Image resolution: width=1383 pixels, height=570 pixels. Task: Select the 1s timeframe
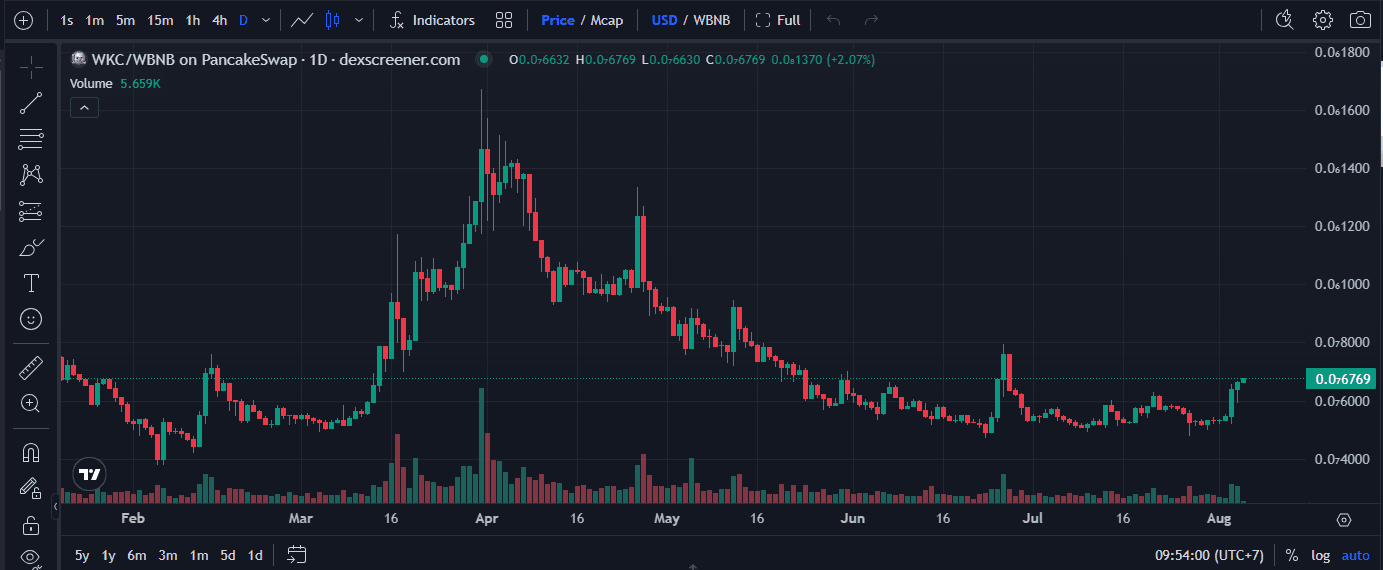66,20
